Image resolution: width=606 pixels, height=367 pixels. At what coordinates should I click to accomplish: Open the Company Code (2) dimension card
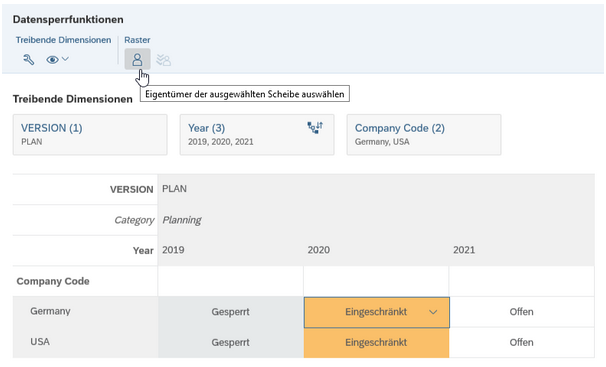[x=424, y=135]
